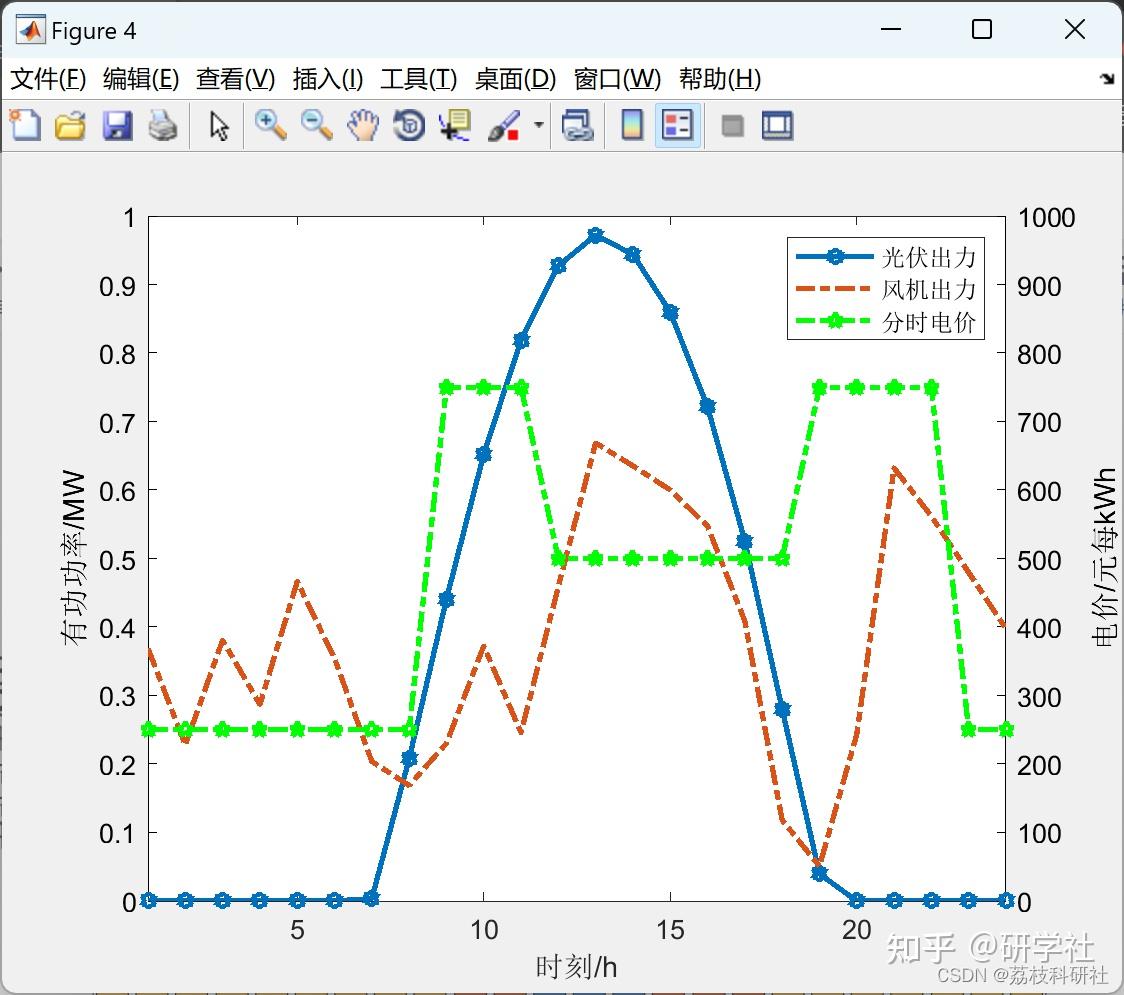1124x995 pixels.
Task: Activate the Zoom Out magnifier tool
Action: (x=316, y=125)
